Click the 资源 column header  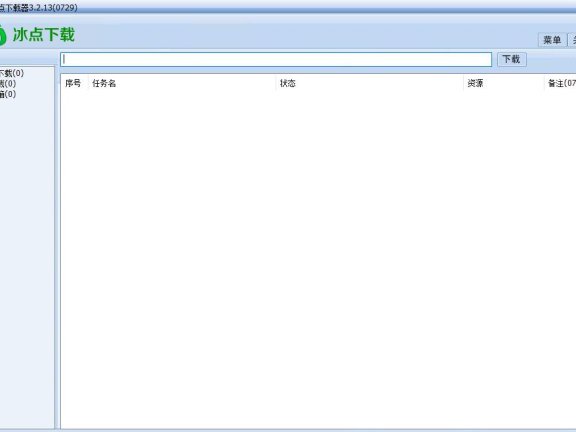click(503, 83)
